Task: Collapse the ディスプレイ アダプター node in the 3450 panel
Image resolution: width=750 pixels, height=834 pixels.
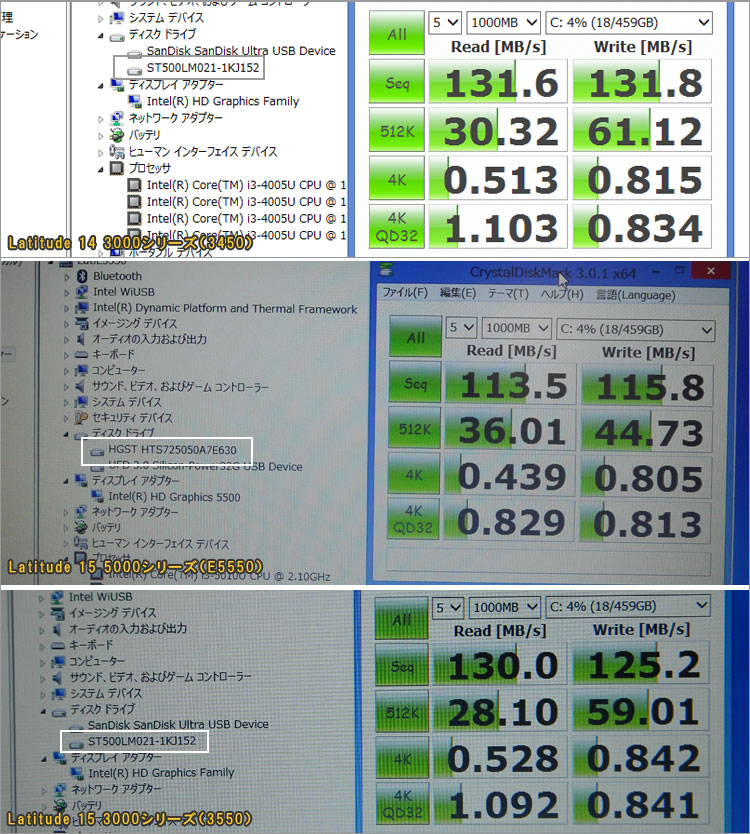Action: 101,86
